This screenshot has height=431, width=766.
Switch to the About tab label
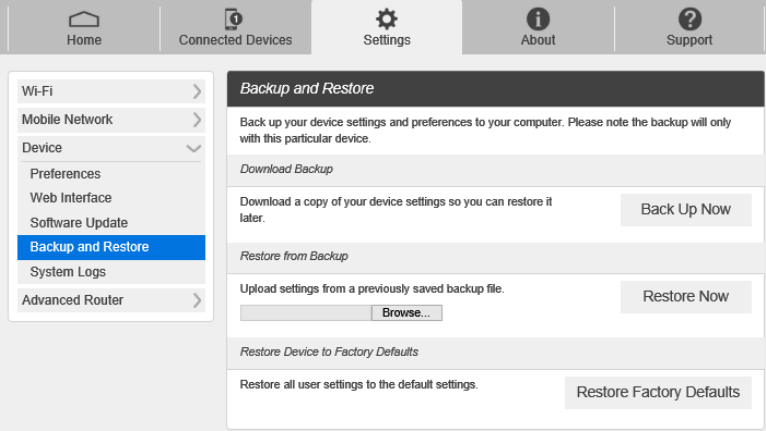pyautogui.click(x=538, y=40)
